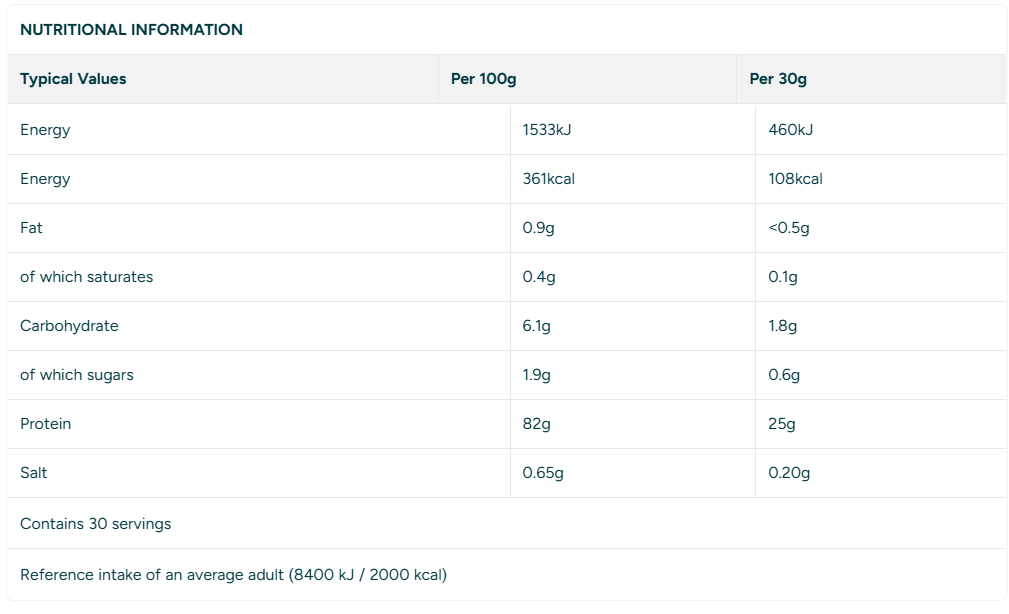Click the 25g protein per serving value
1009x614 pixels.
pos(782,423)
